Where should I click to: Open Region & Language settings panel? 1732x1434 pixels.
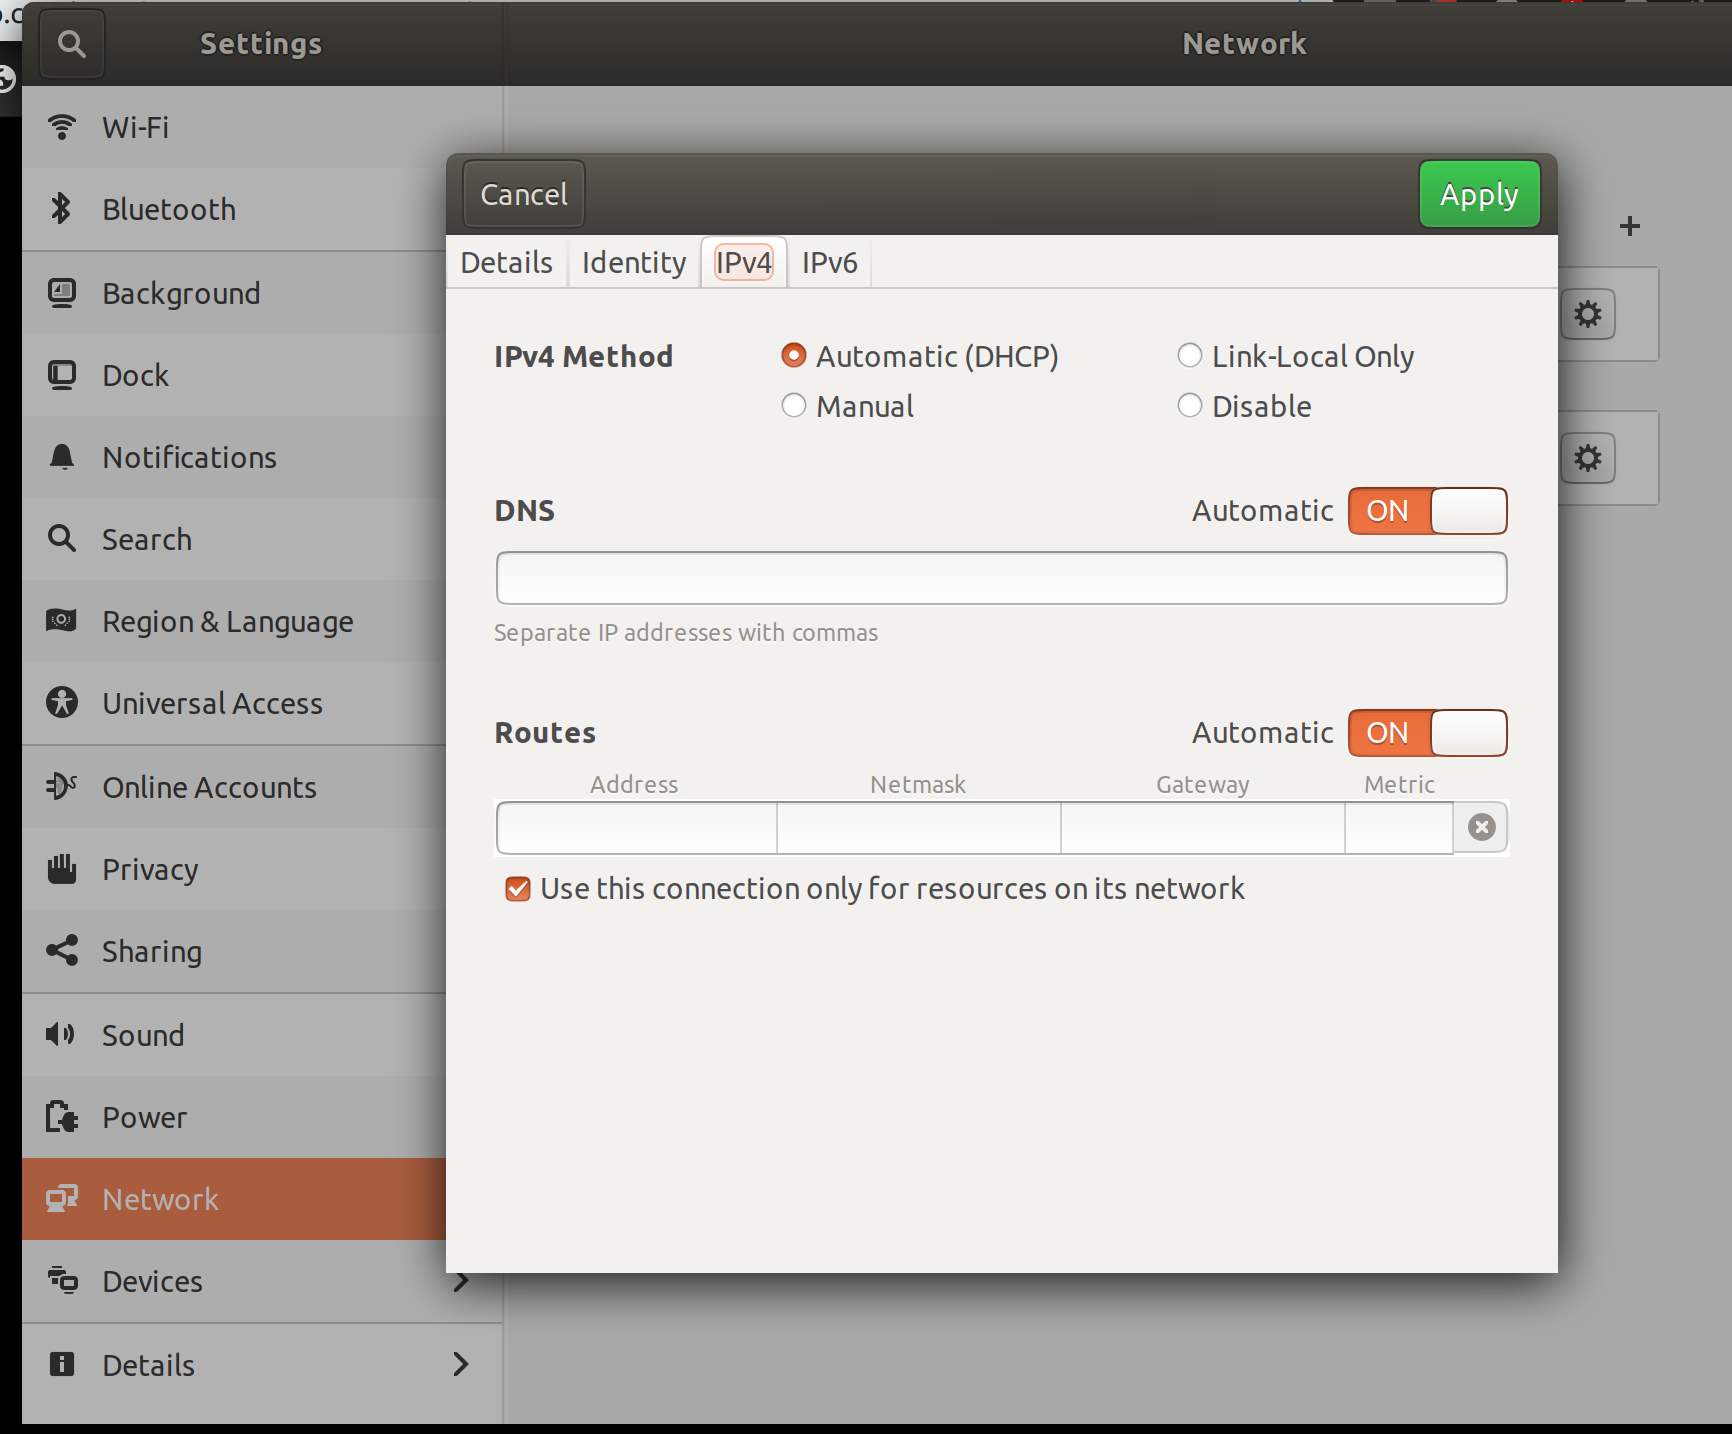[234, 621]
